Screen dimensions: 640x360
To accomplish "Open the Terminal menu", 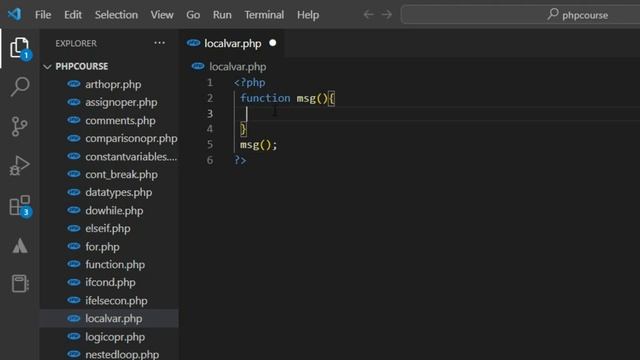I will [x=264, y=15].
